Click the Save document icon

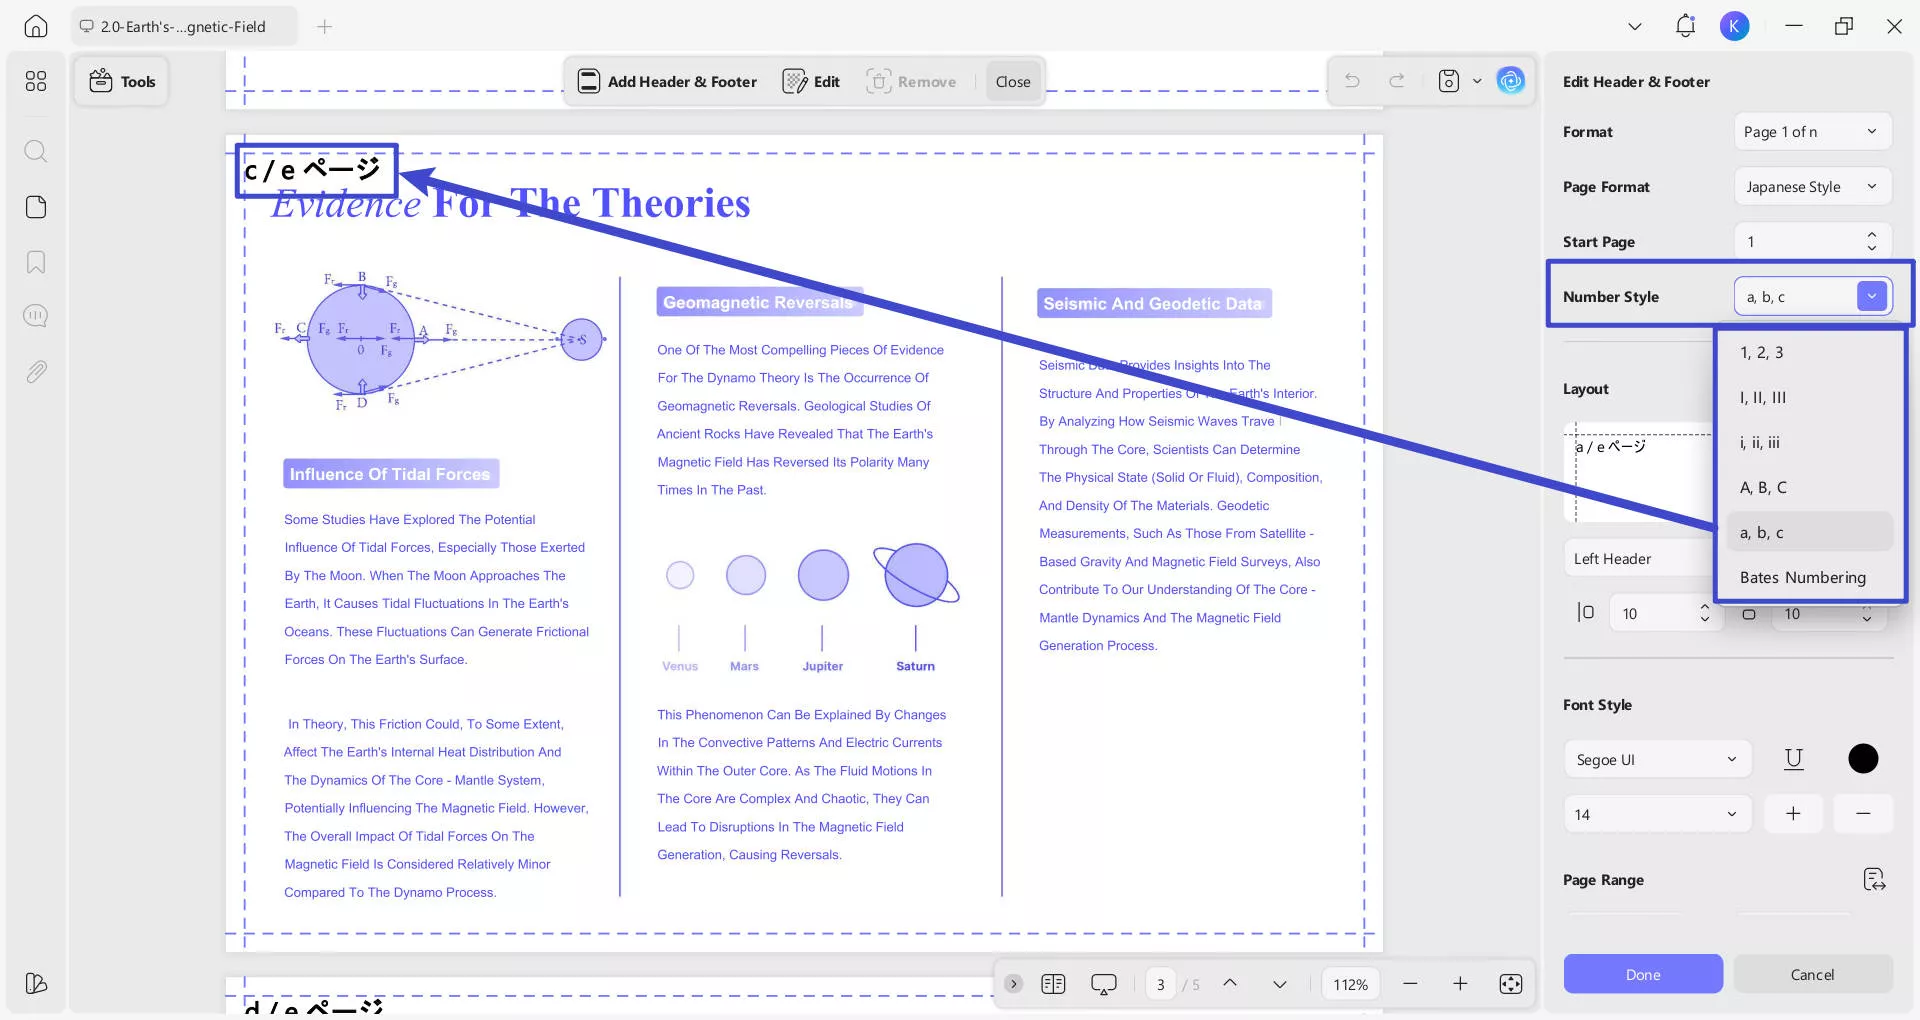[x=1447, y=80]
